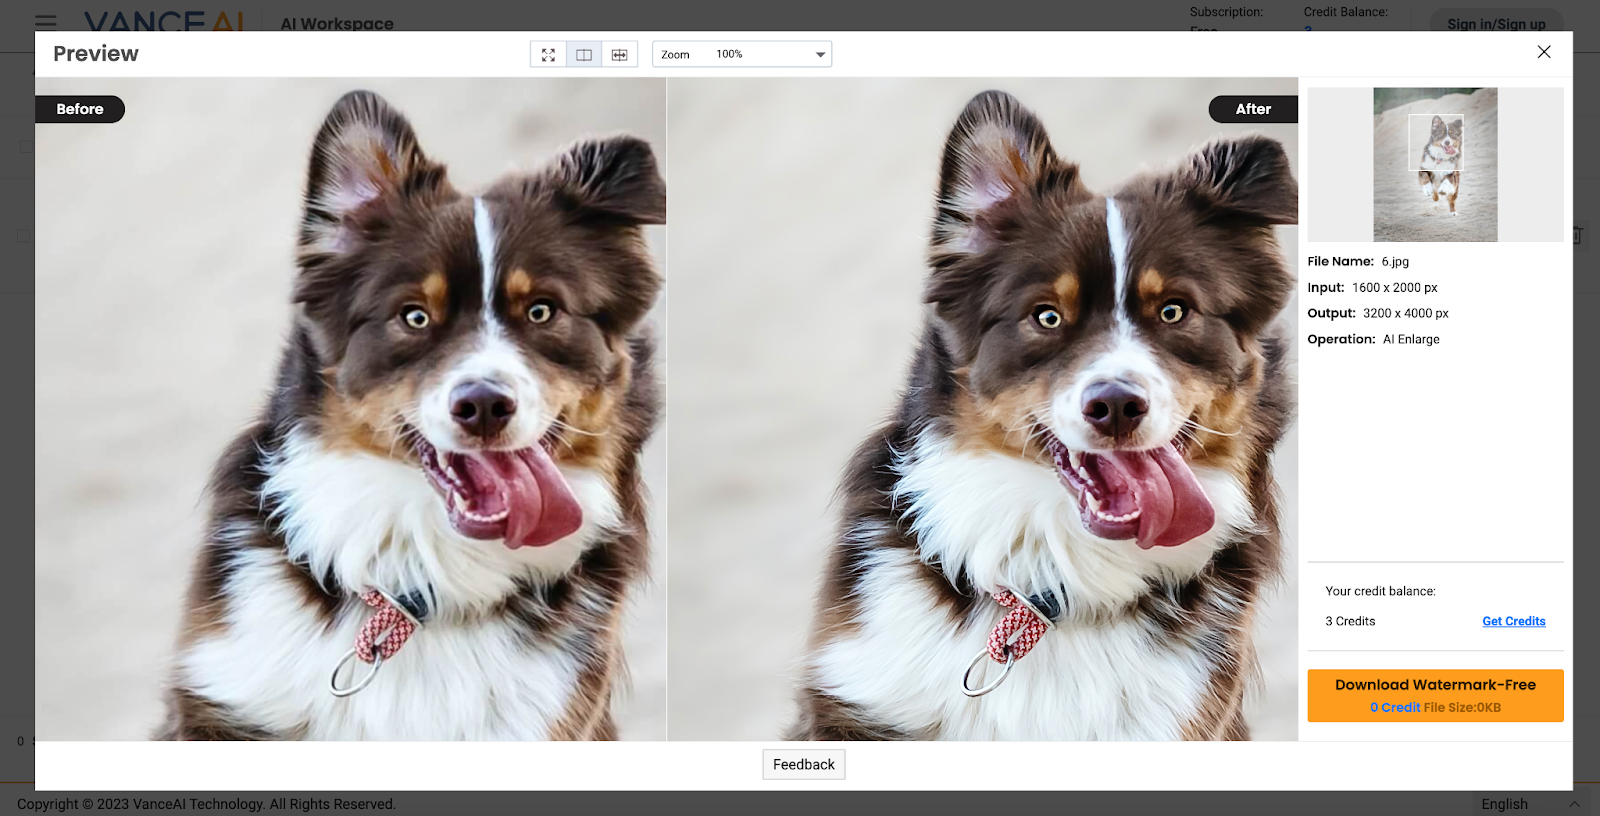Viewport: 1600px width, 816px height.
Task: Click Sign in/Sign up button
Action: 1496,23
